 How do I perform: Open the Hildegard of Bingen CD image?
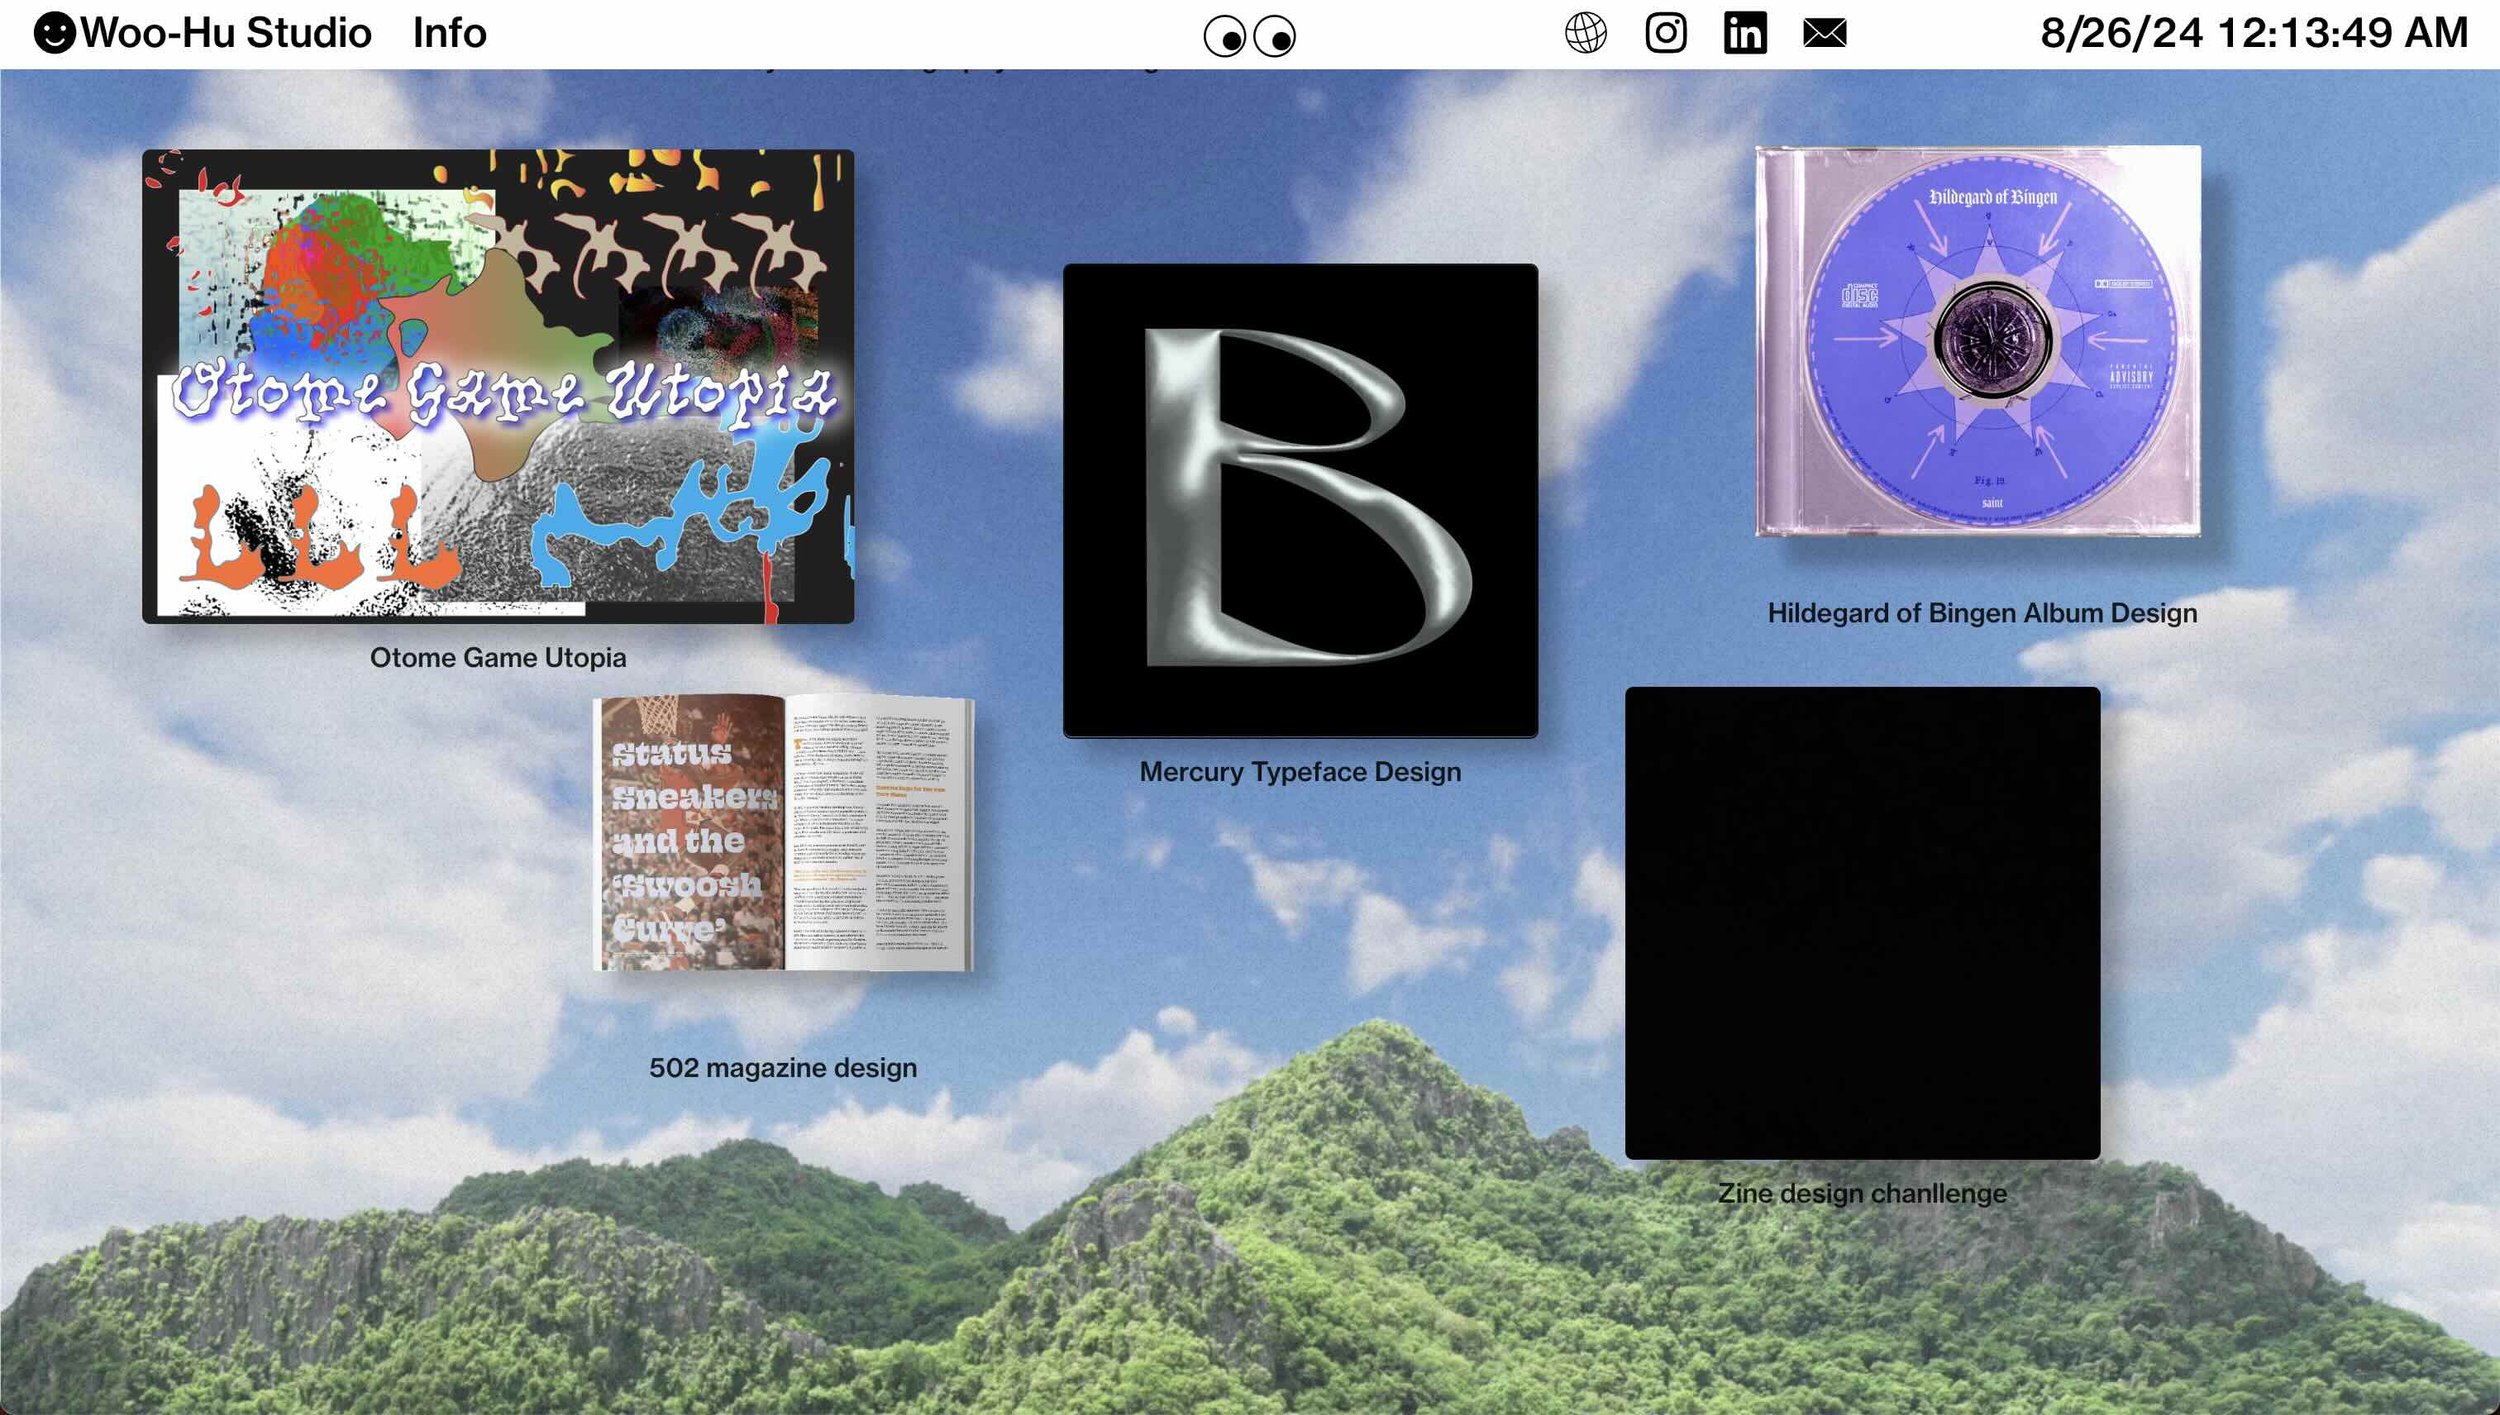(1978, 341)
